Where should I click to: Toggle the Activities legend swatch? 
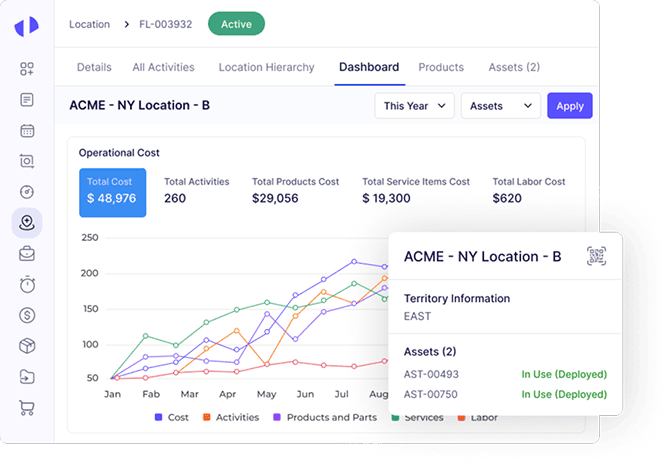click(x=206, y=417)
